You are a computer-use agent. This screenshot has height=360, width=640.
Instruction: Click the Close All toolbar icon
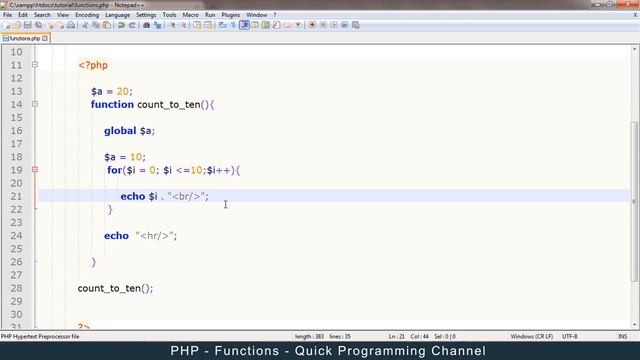point(60,25)
